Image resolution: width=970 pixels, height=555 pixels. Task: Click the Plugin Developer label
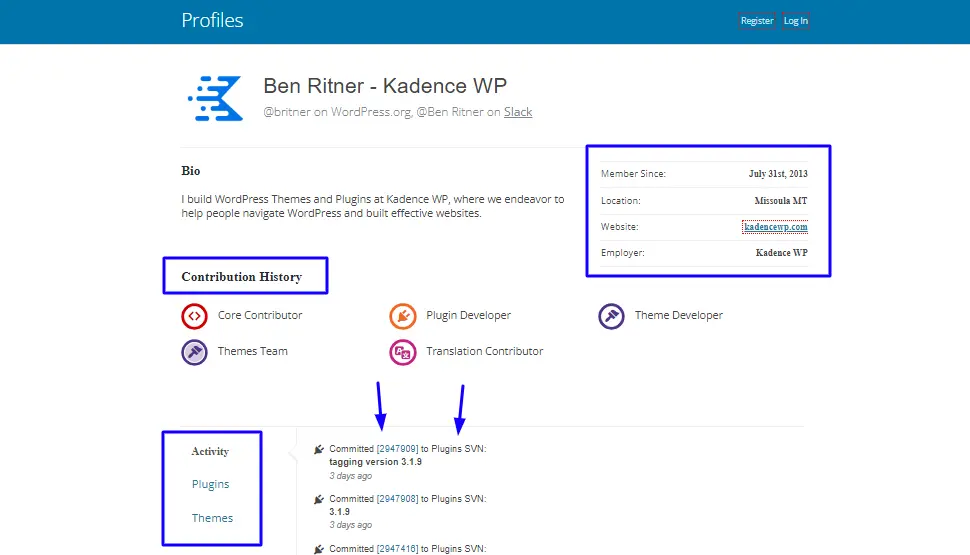coord(468,315)
